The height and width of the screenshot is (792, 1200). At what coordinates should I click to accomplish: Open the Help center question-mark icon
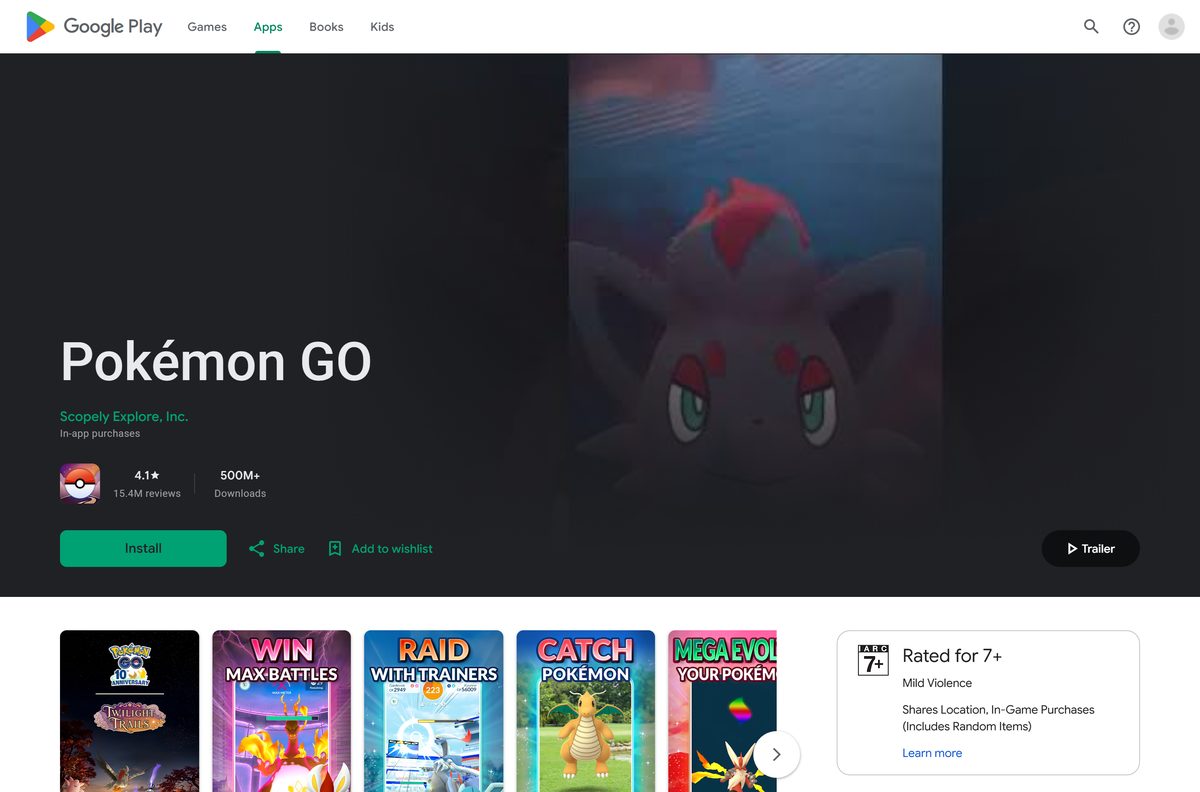pos(1131,27)
